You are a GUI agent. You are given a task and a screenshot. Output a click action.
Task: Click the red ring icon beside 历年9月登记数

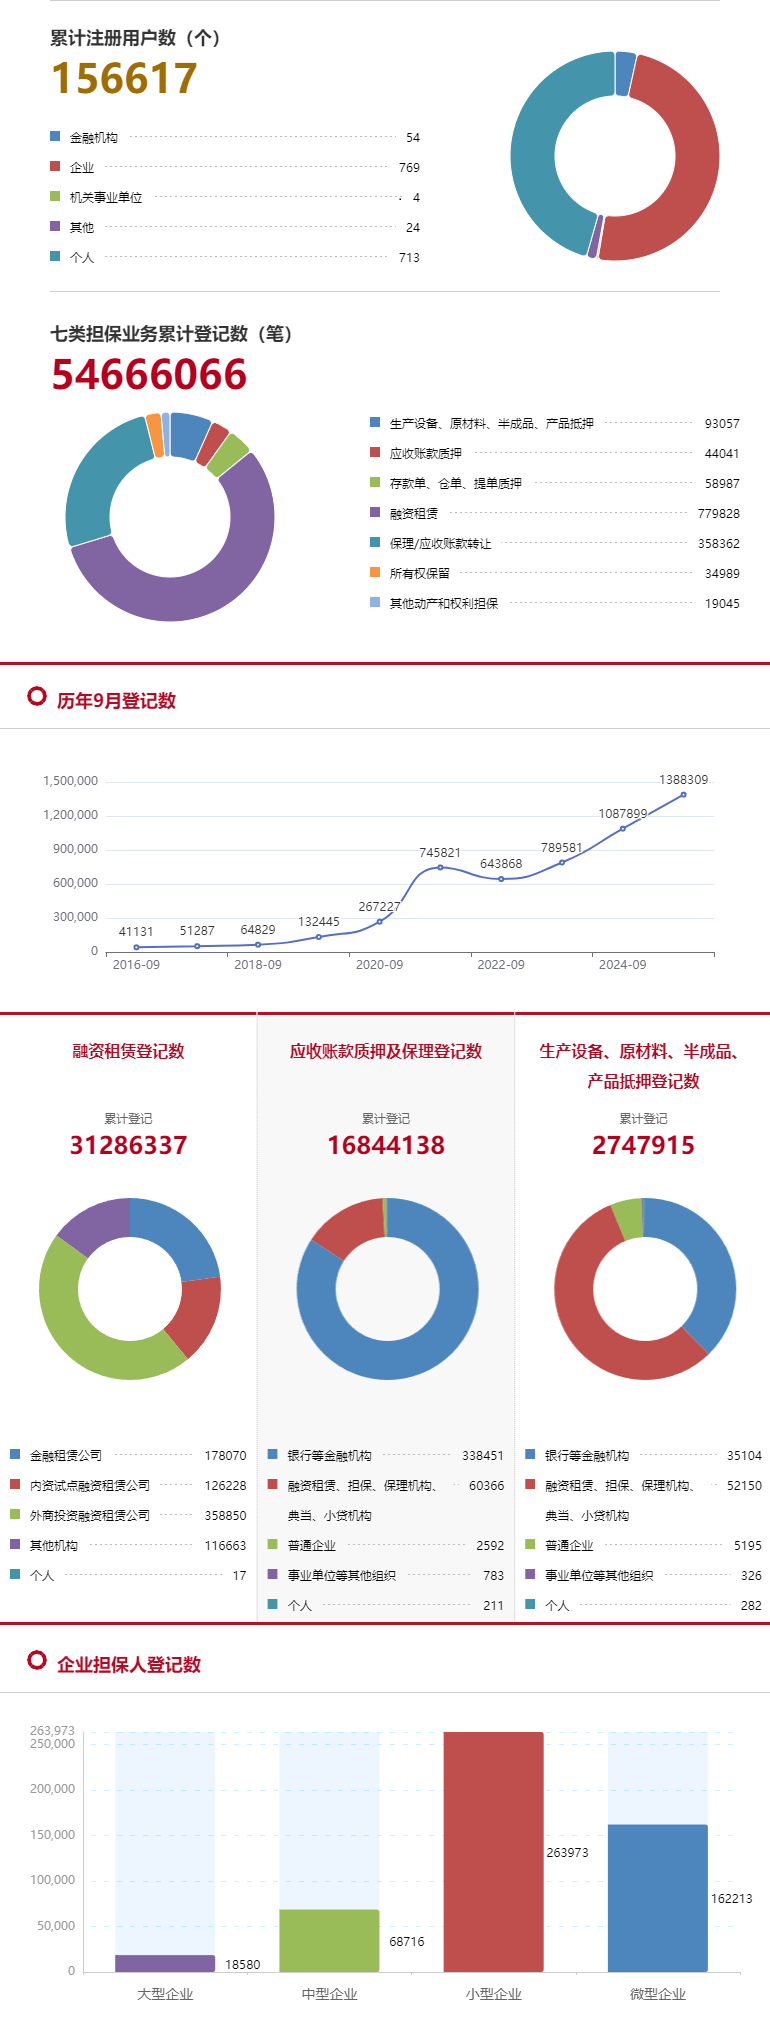tap(37, 696)
